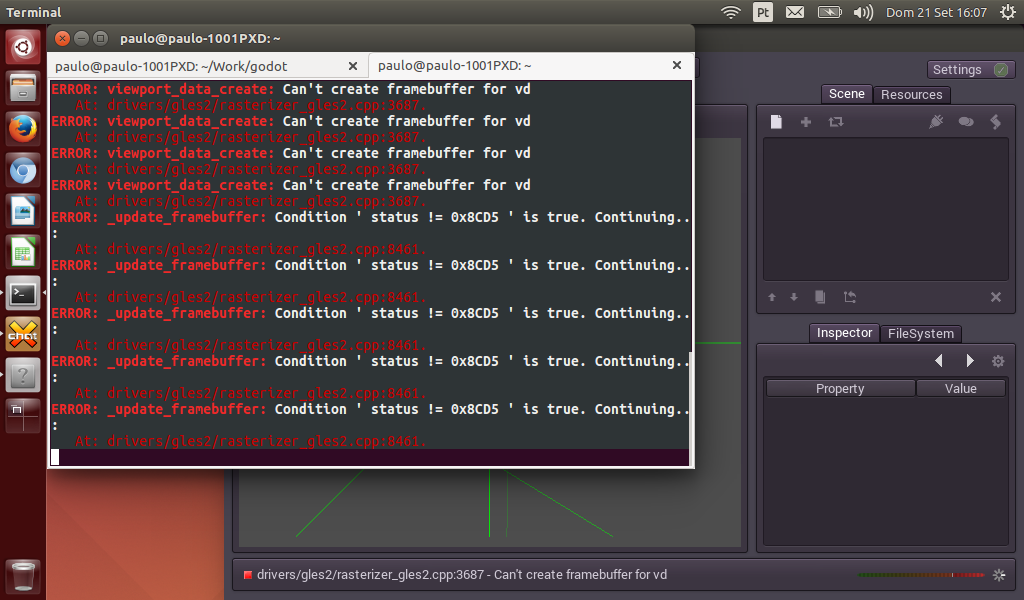
Task: Click the terminal cursor prompt line
Action: 370,457
